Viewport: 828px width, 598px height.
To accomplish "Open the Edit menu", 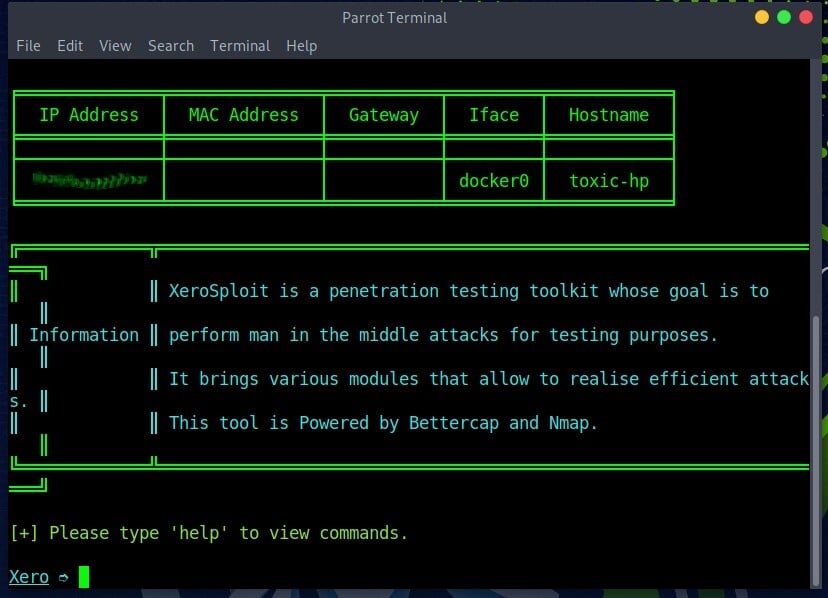I will (70, 46).
